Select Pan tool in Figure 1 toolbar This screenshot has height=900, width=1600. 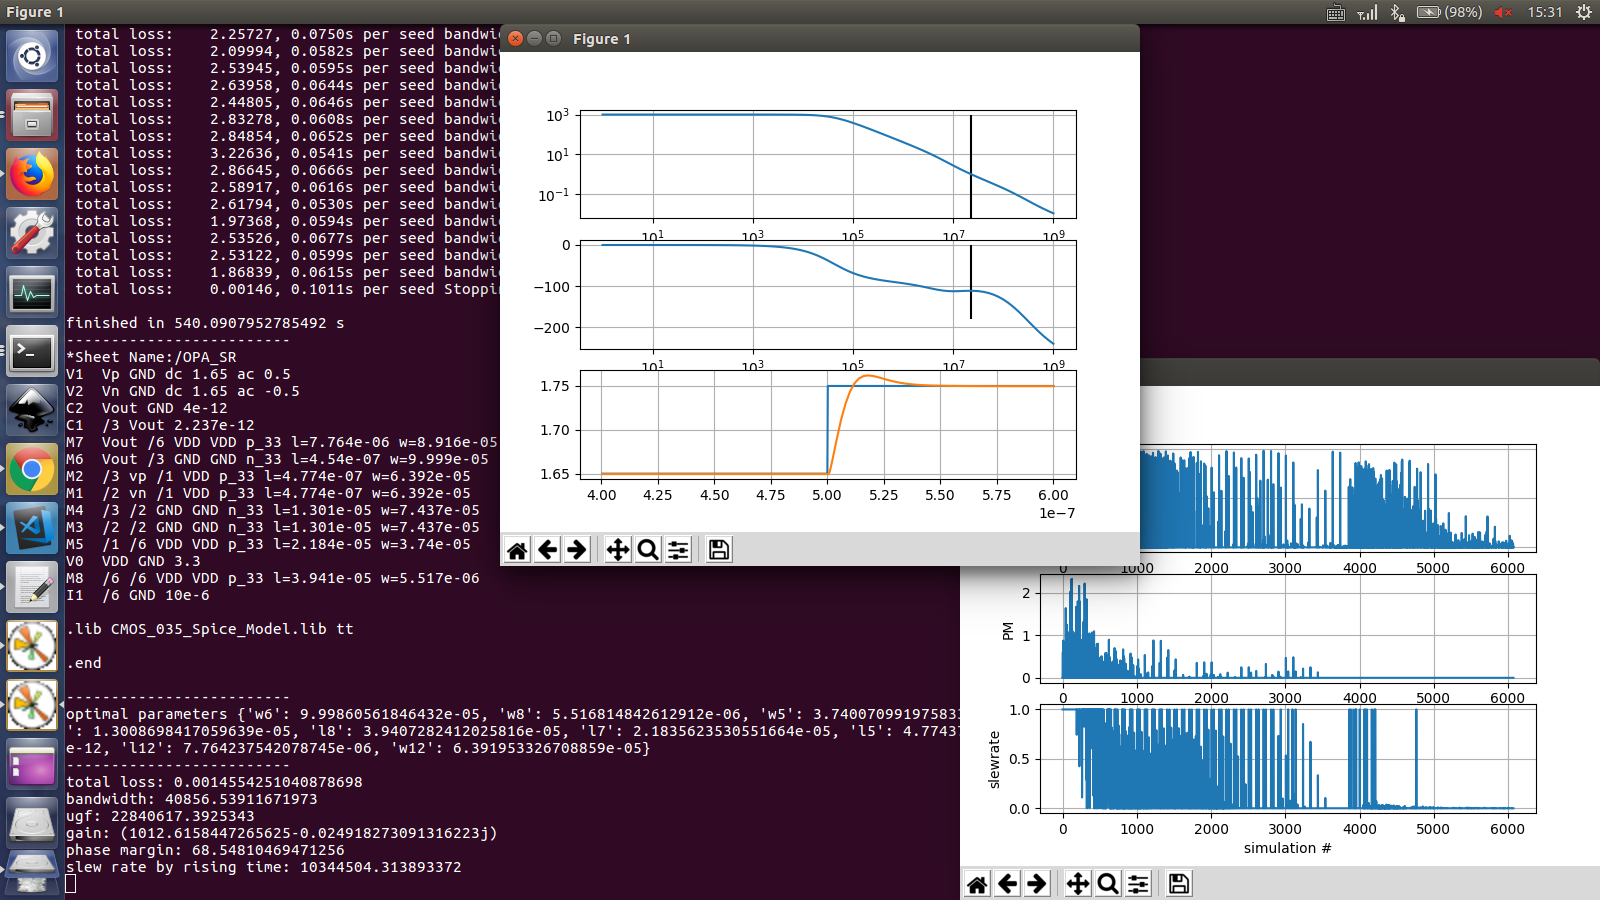coord(618,550)
